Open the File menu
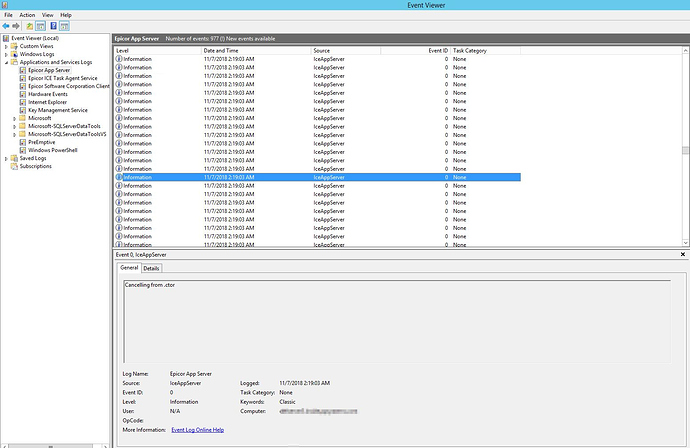The width and height of the screenshot is (690, 448). [8, 15]
